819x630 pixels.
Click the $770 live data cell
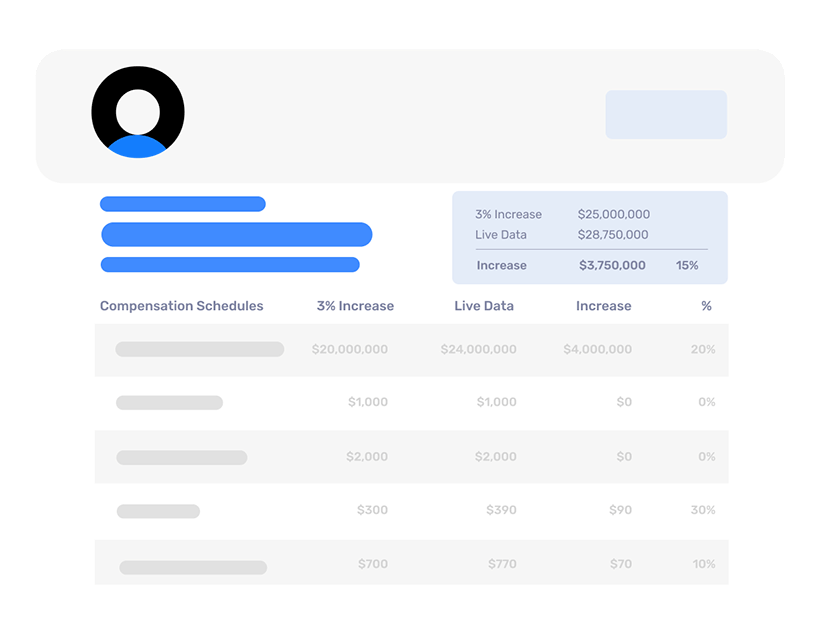[502, 564]
